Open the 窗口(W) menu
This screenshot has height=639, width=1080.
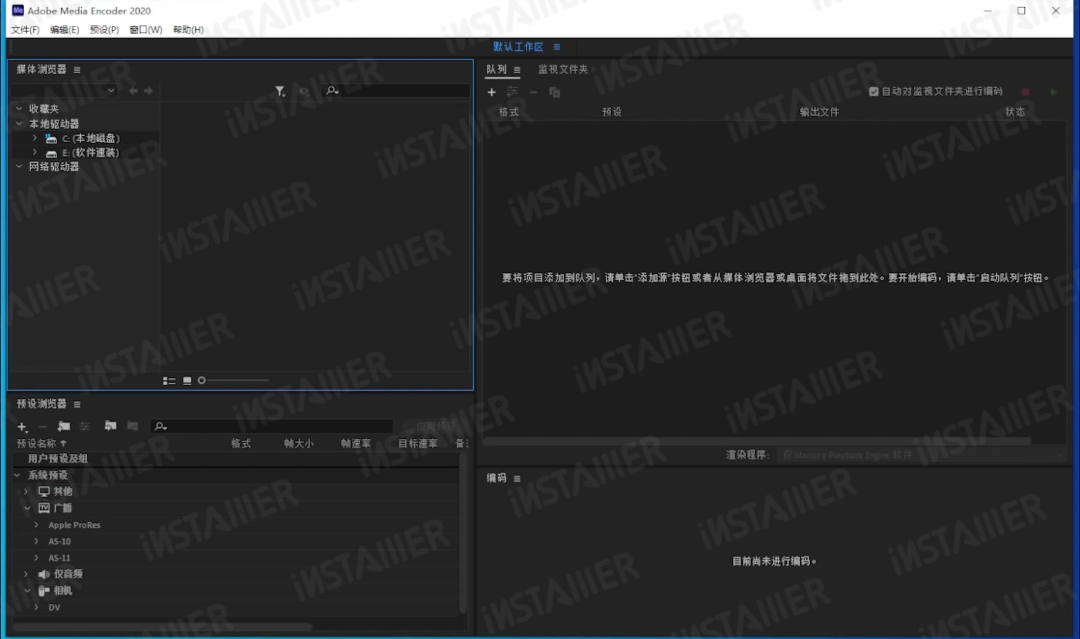[x=146, y=30]
